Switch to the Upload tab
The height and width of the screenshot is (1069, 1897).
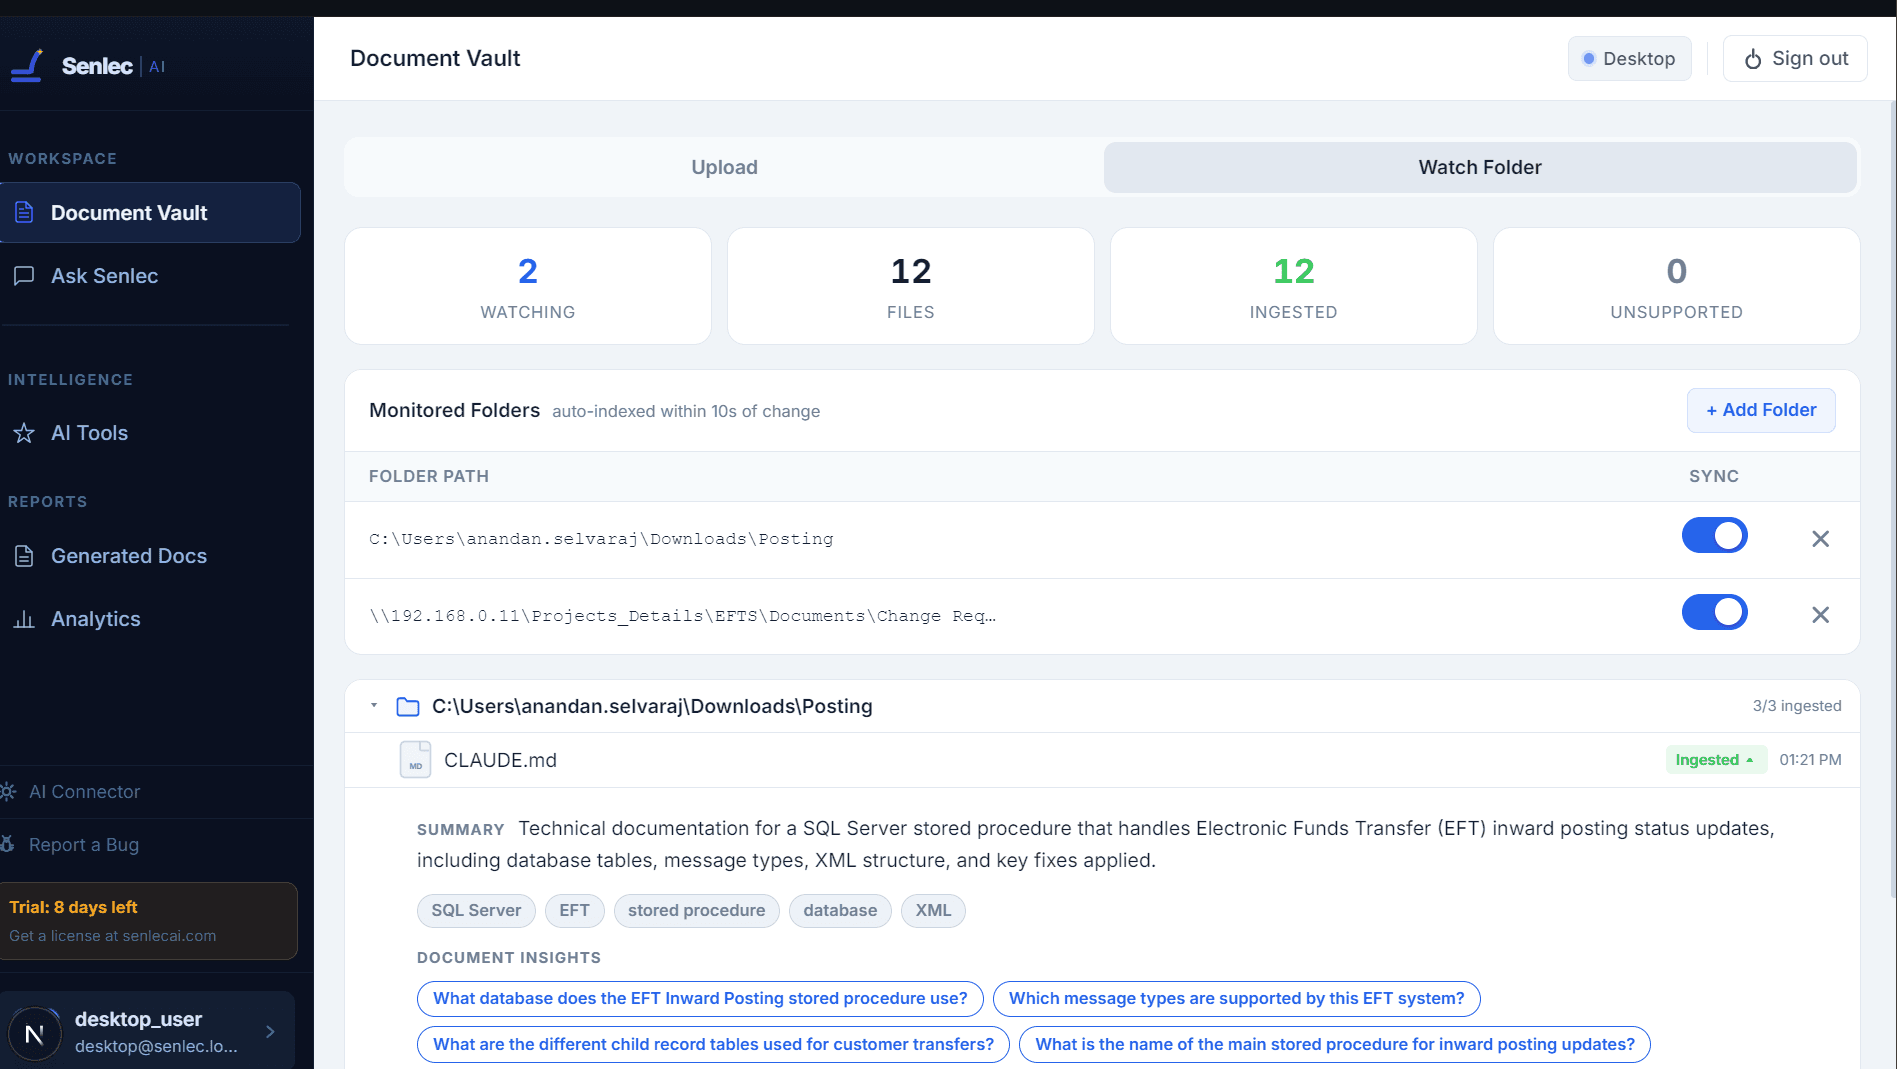724,167
